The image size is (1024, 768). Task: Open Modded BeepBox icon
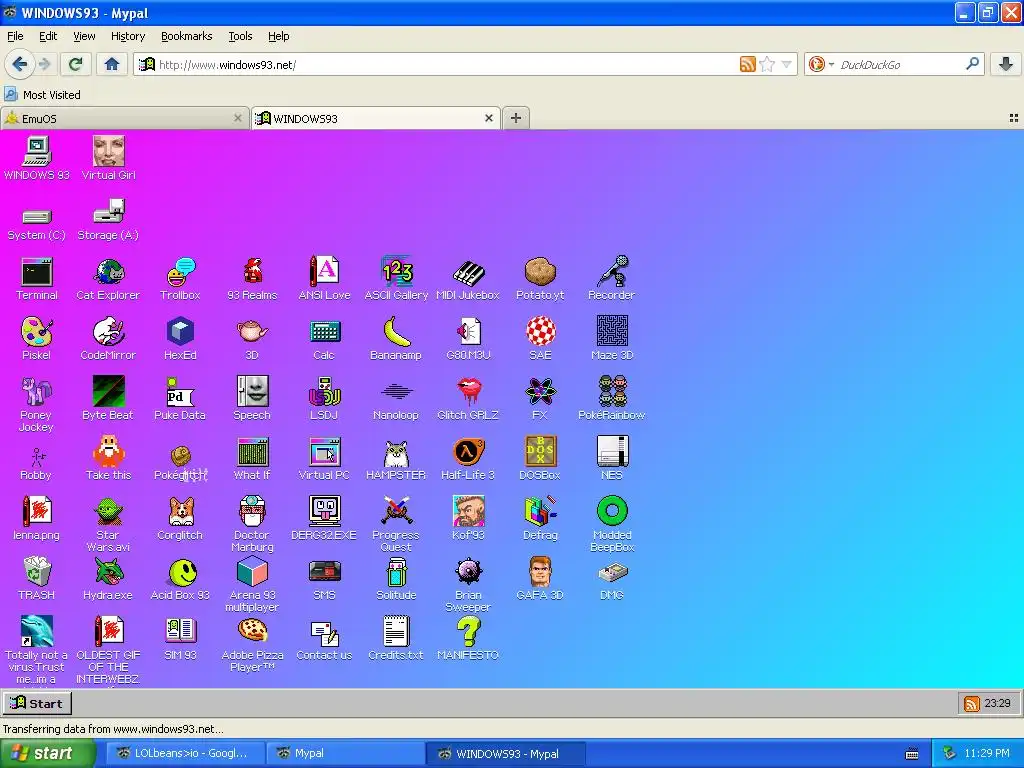(x=612, y=524)
